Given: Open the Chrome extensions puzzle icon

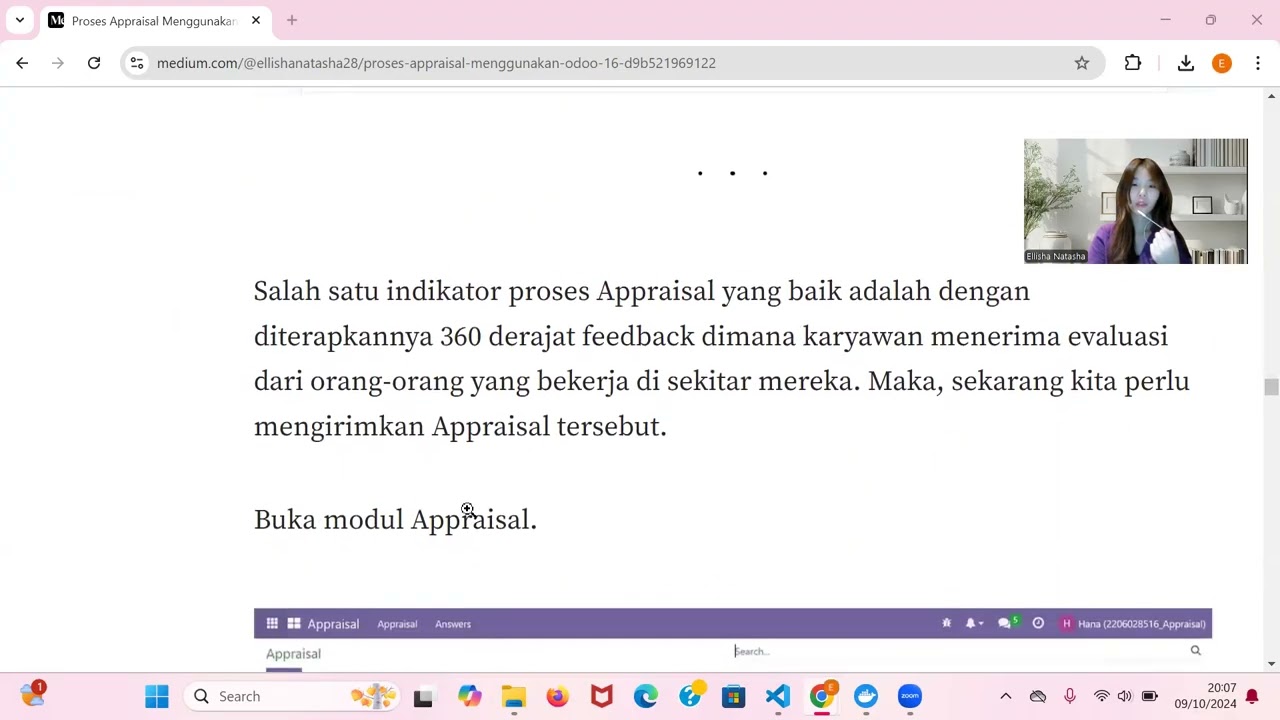Looking at the screenshot, I should [1133, 63].
